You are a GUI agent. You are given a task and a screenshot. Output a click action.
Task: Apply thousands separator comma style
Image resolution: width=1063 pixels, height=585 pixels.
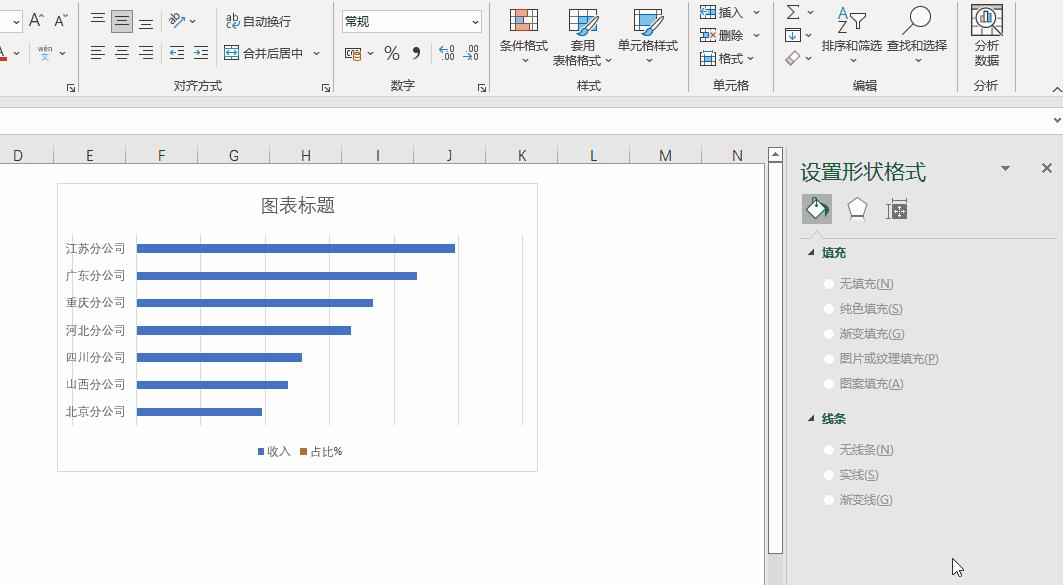point(417,53)
